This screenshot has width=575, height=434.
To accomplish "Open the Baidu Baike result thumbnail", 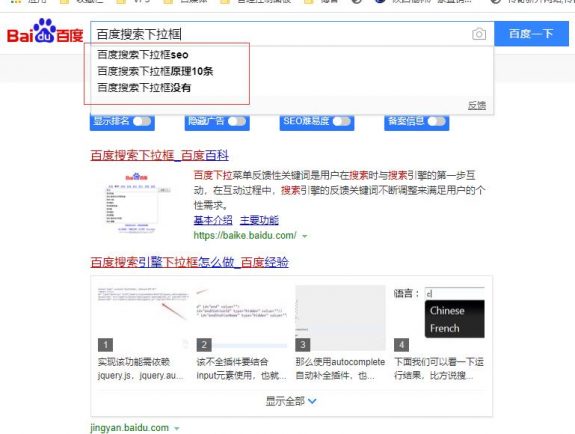I will (x=137, y=203).
